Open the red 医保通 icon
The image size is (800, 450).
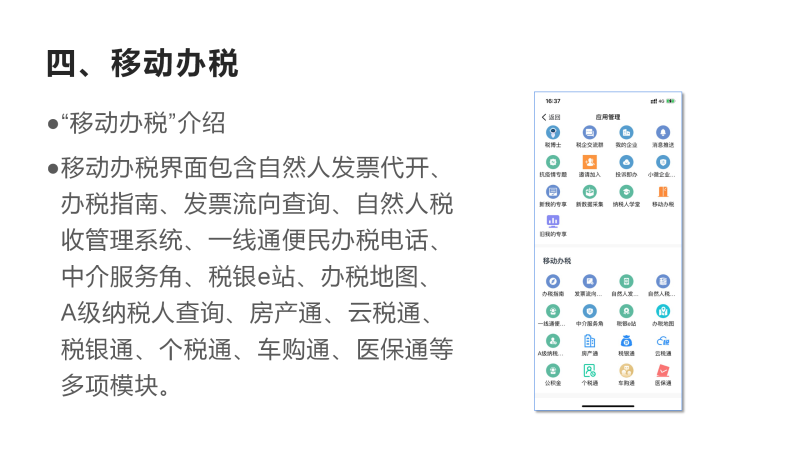click(x=663, y=370)
